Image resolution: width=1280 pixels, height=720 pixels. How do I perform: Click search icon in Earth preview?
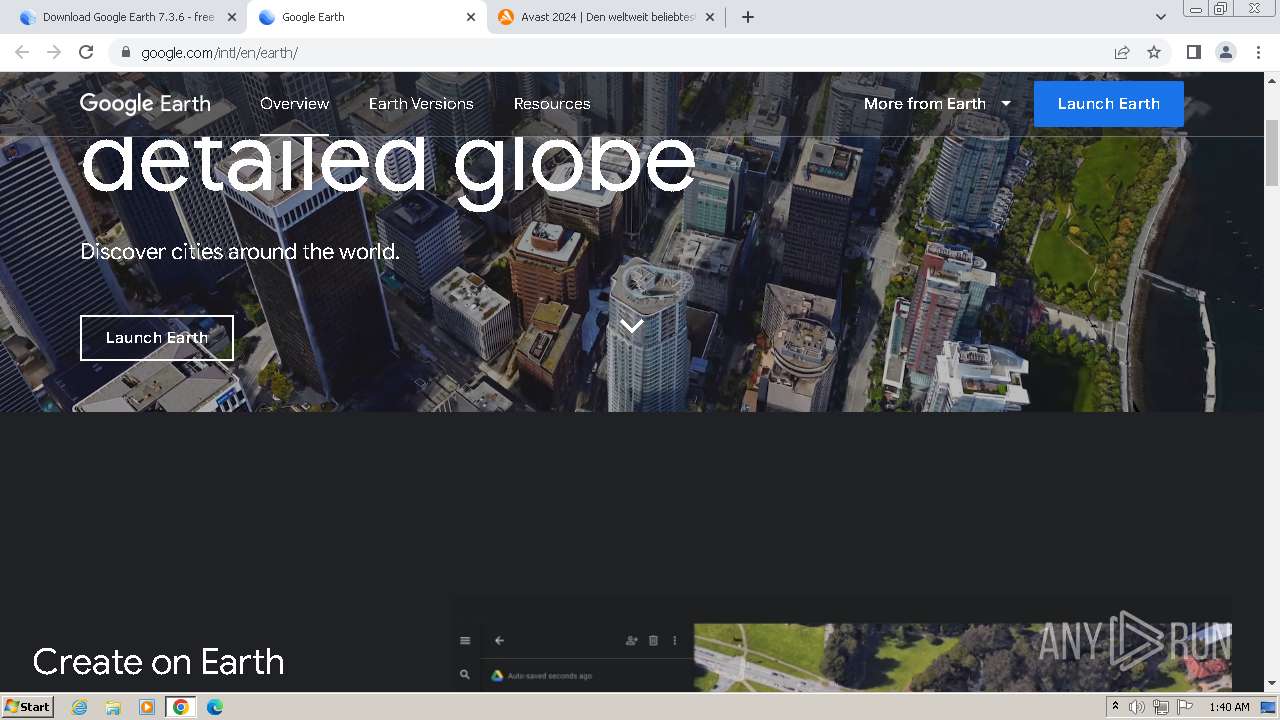(x=465, y=675)
